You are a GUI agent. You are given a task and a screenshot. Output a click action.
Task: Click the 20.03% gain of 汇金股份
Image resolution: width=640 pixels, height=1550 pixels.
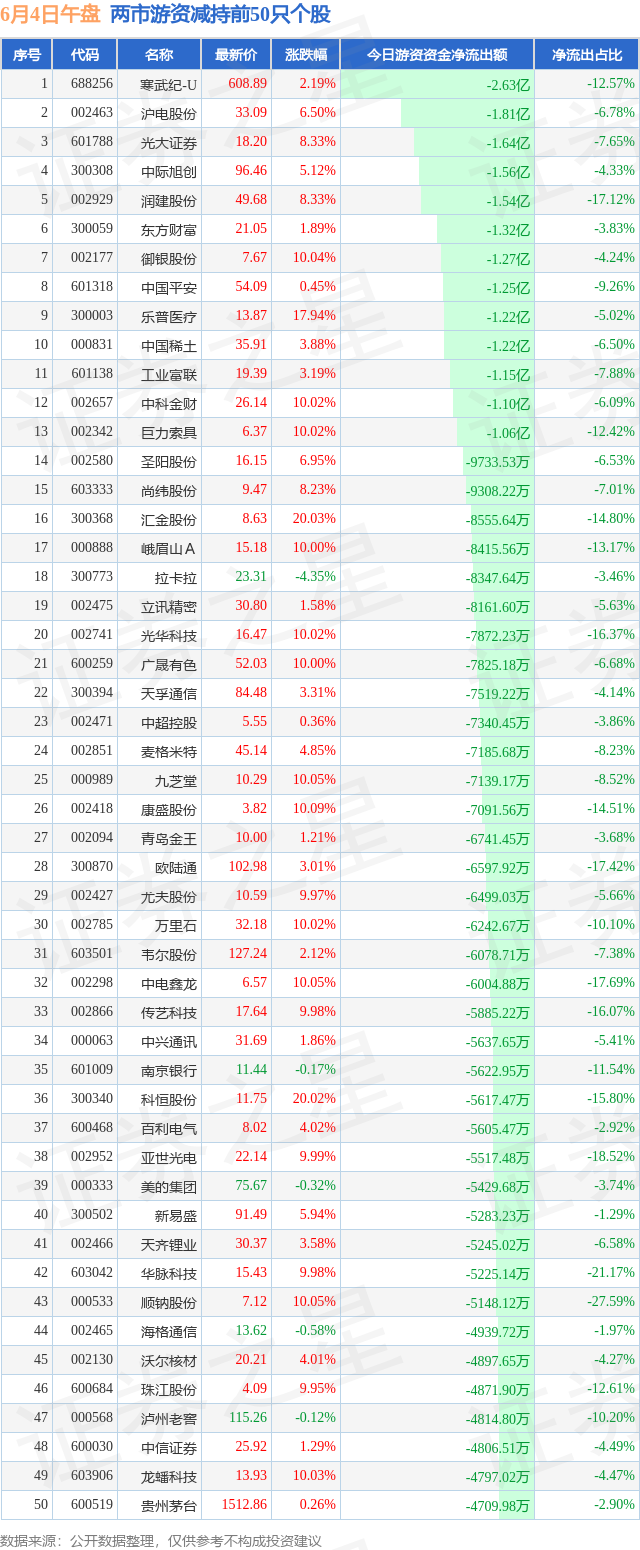tap(313, 519)
